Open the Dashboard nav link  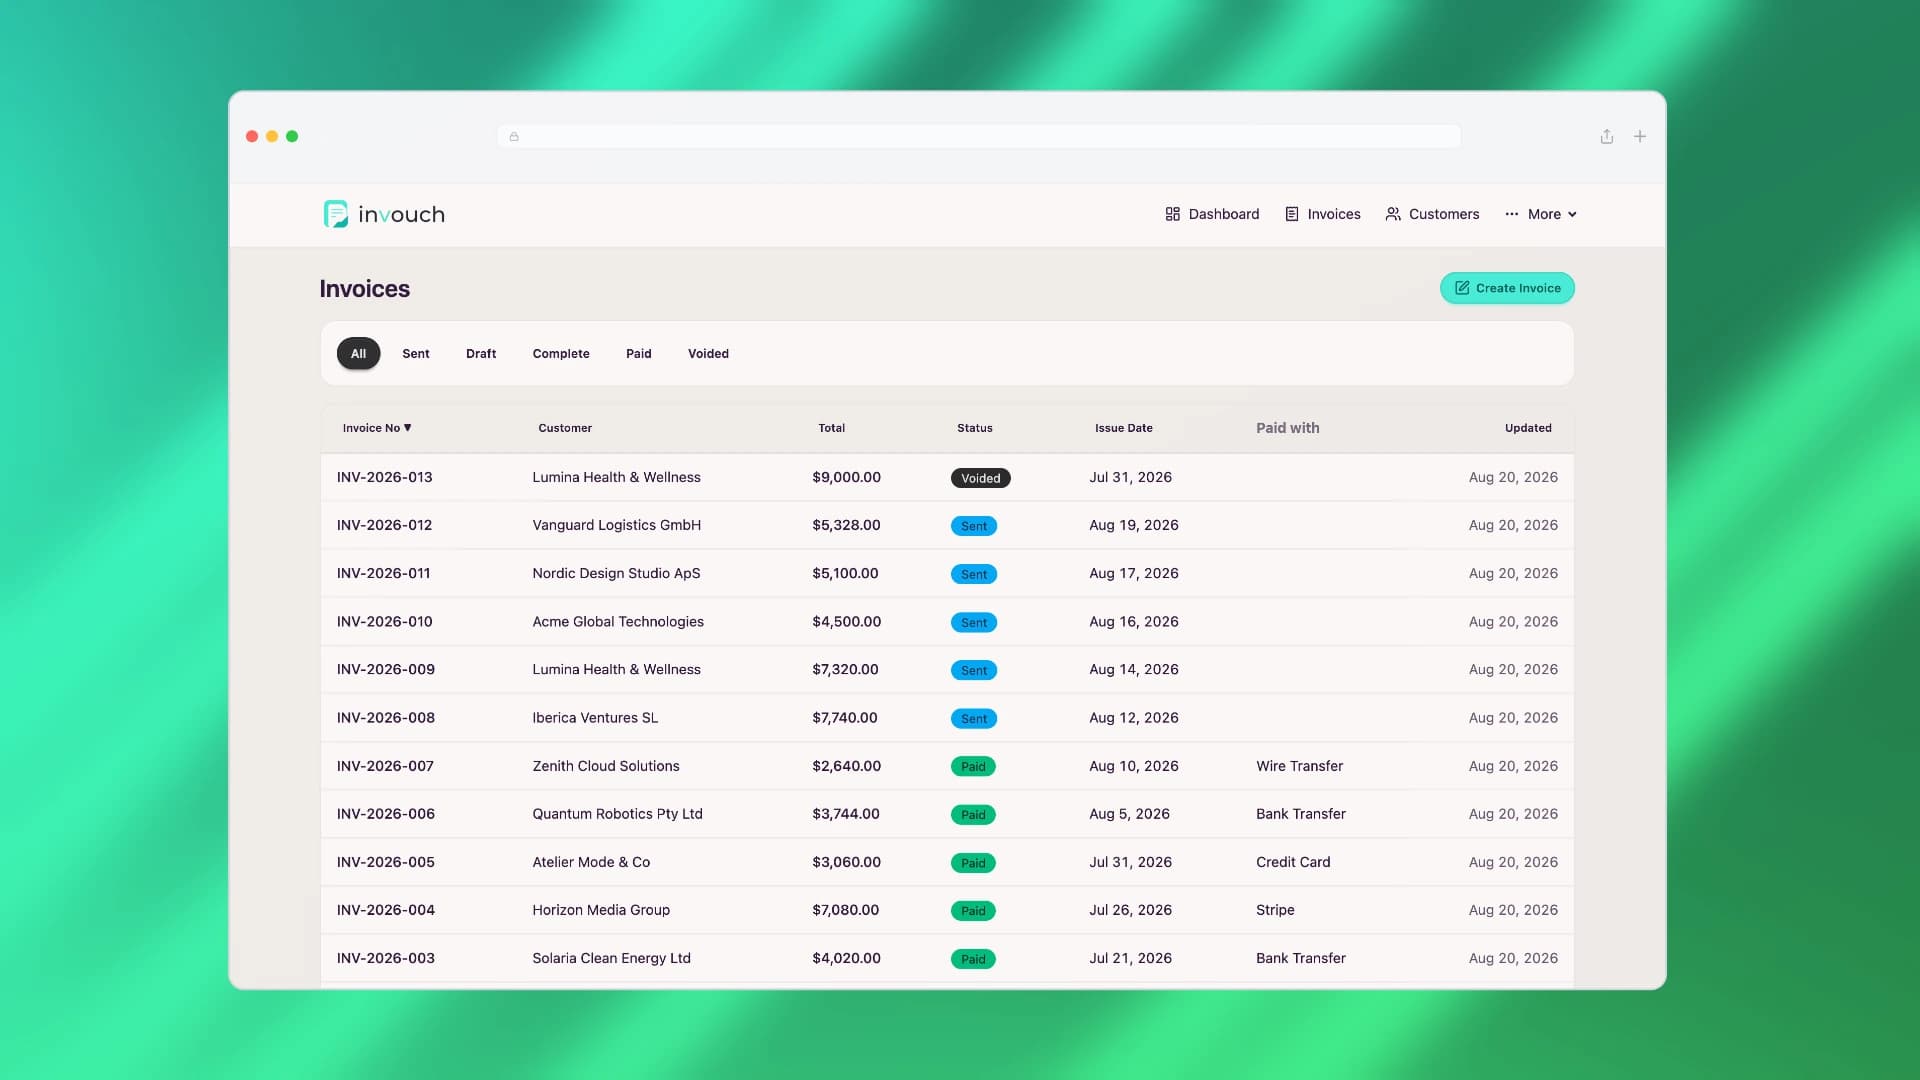tap(1212, 214)
